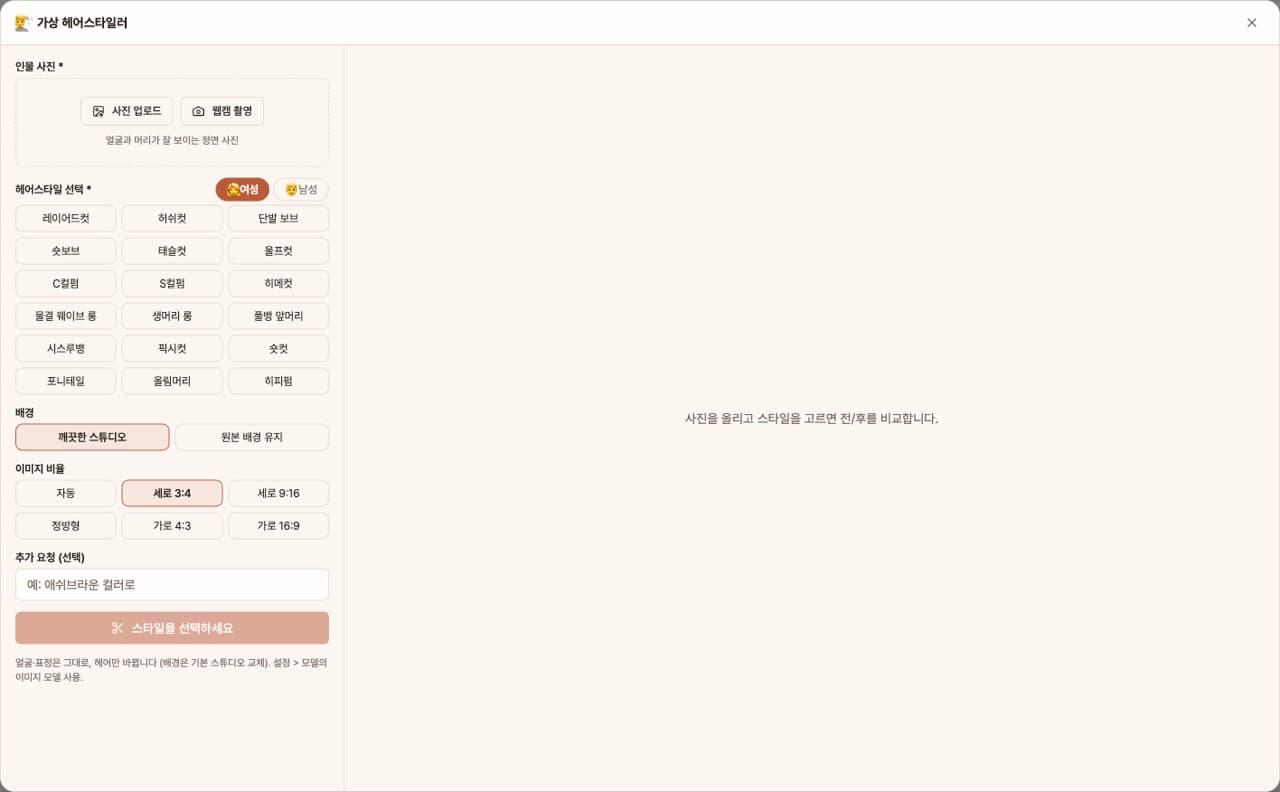Click the footer note about 이미지 모델 사용
The image size is (1280, 792).
(171, 670)
